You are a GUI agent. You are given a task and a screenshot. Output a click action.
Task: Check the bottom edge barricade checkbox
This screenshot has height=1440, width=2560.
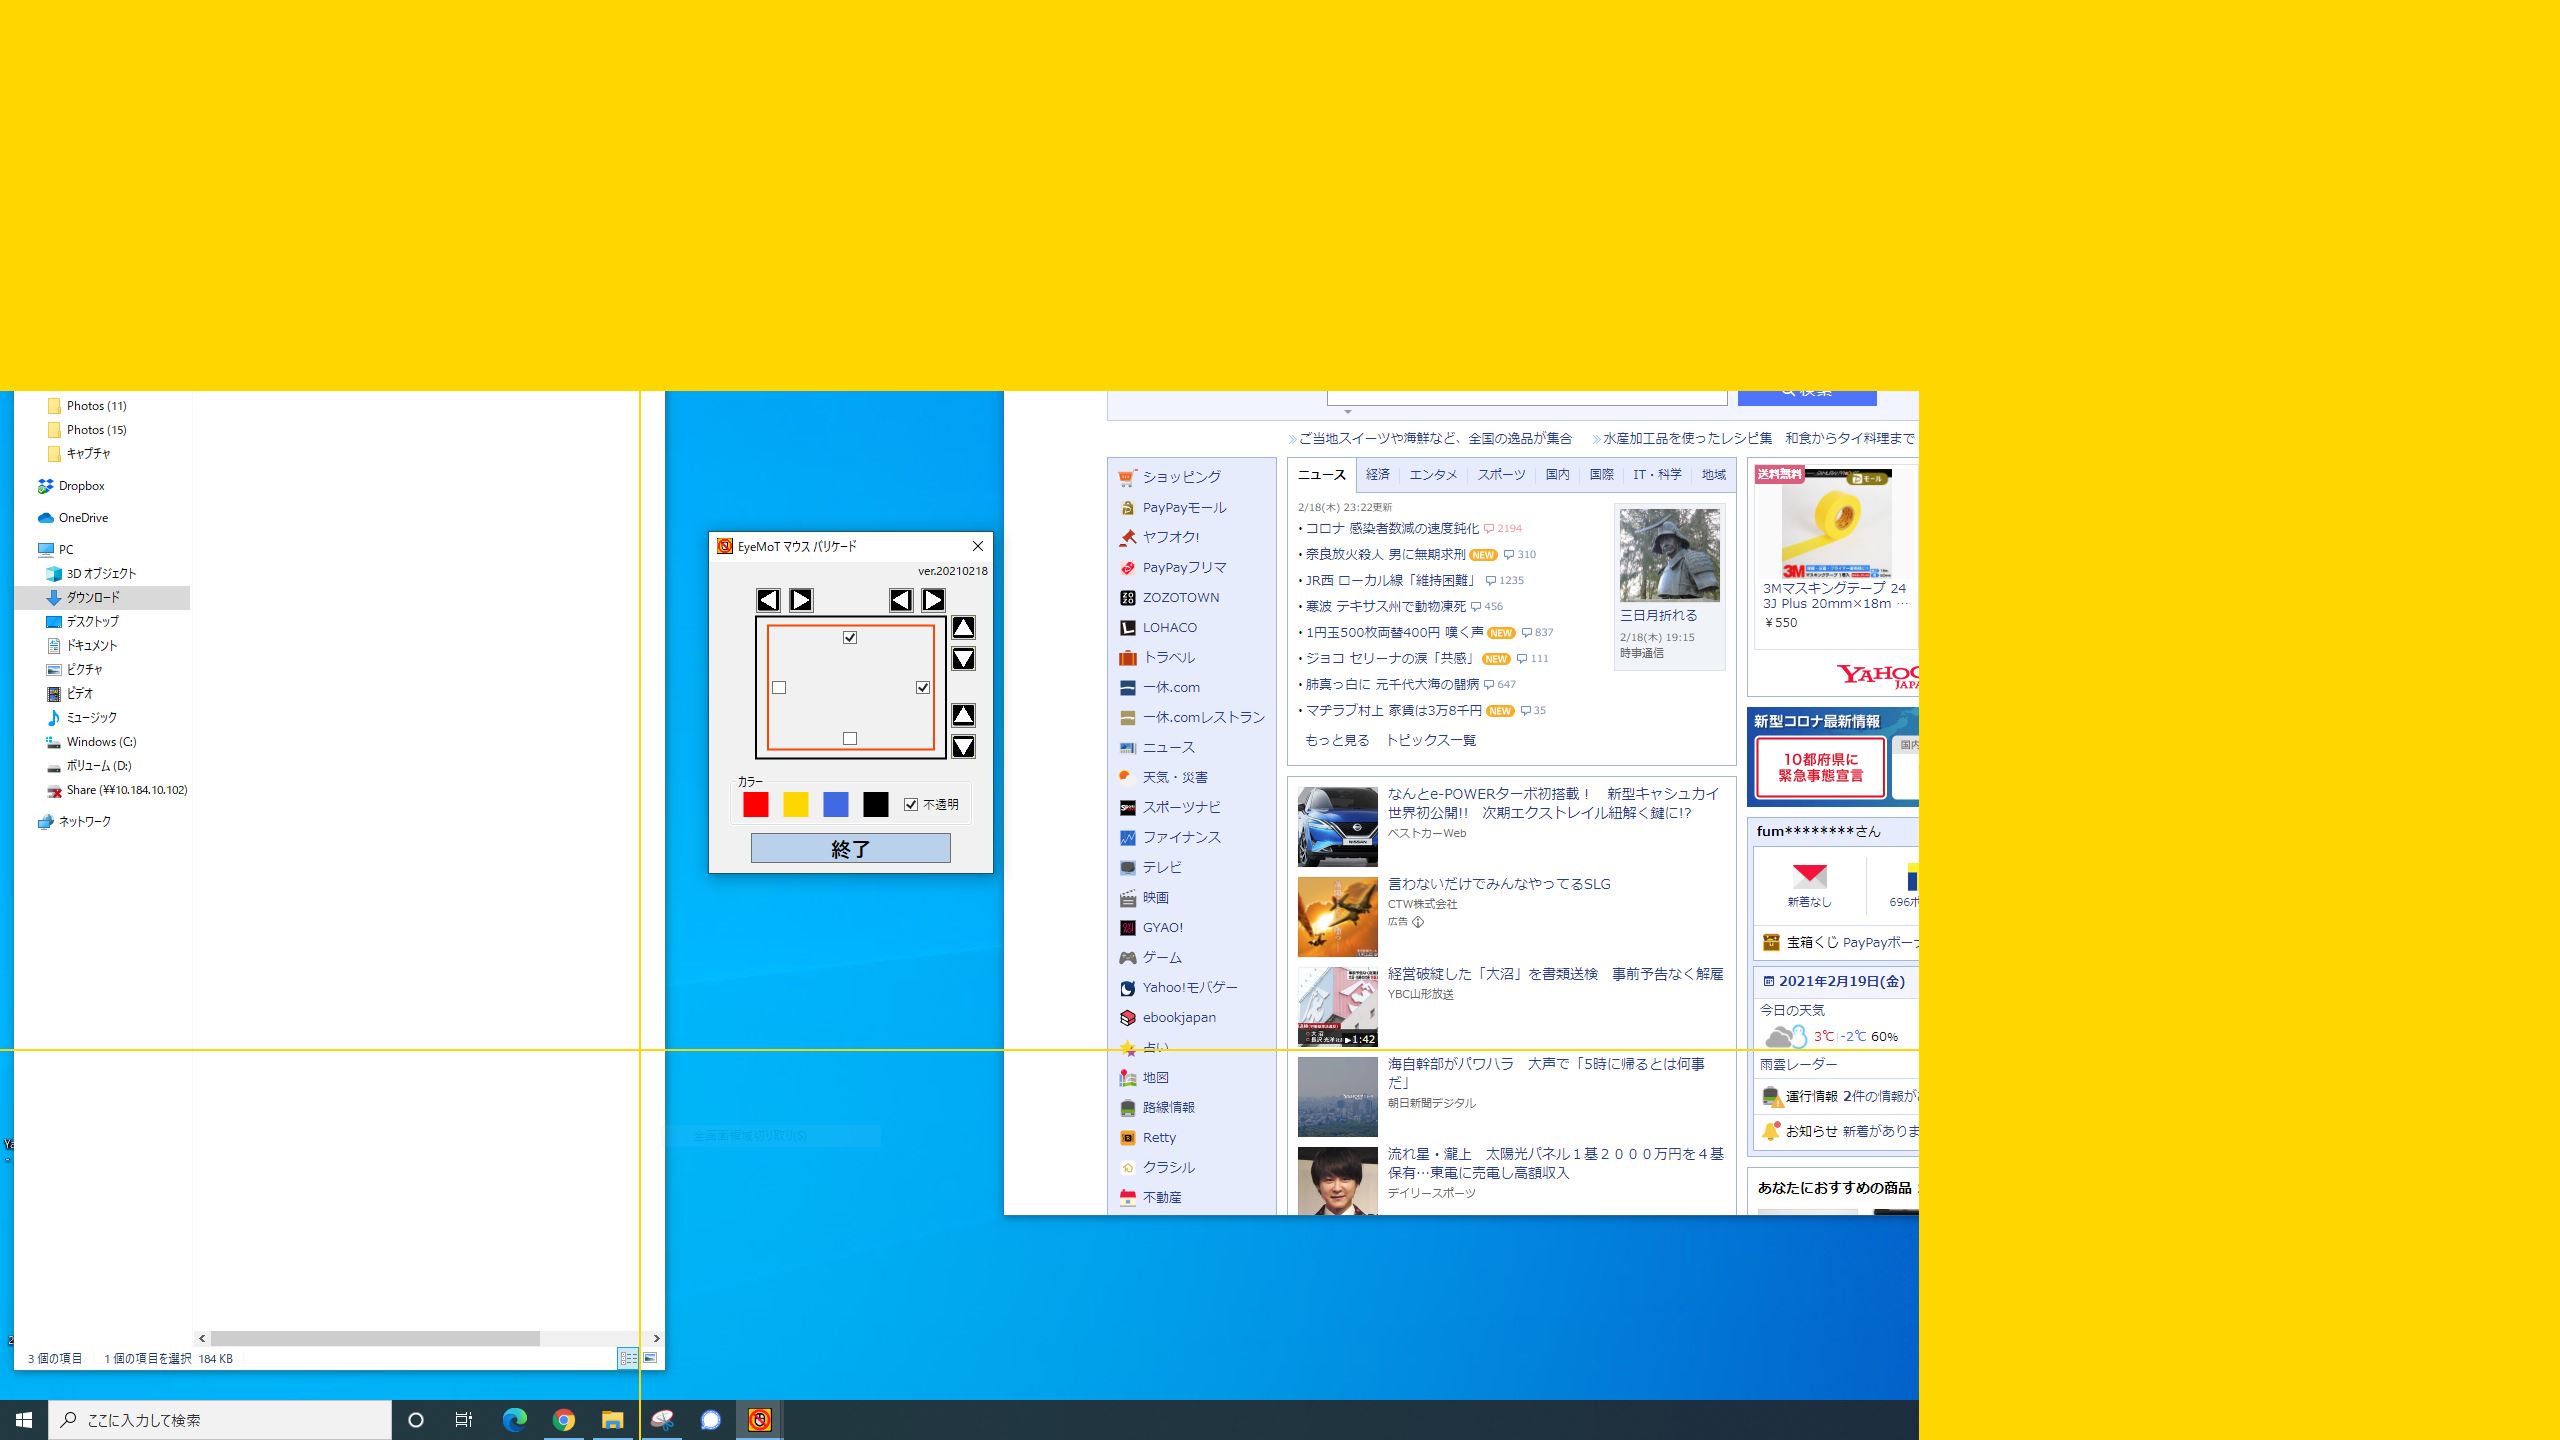(x=850, y=739)
